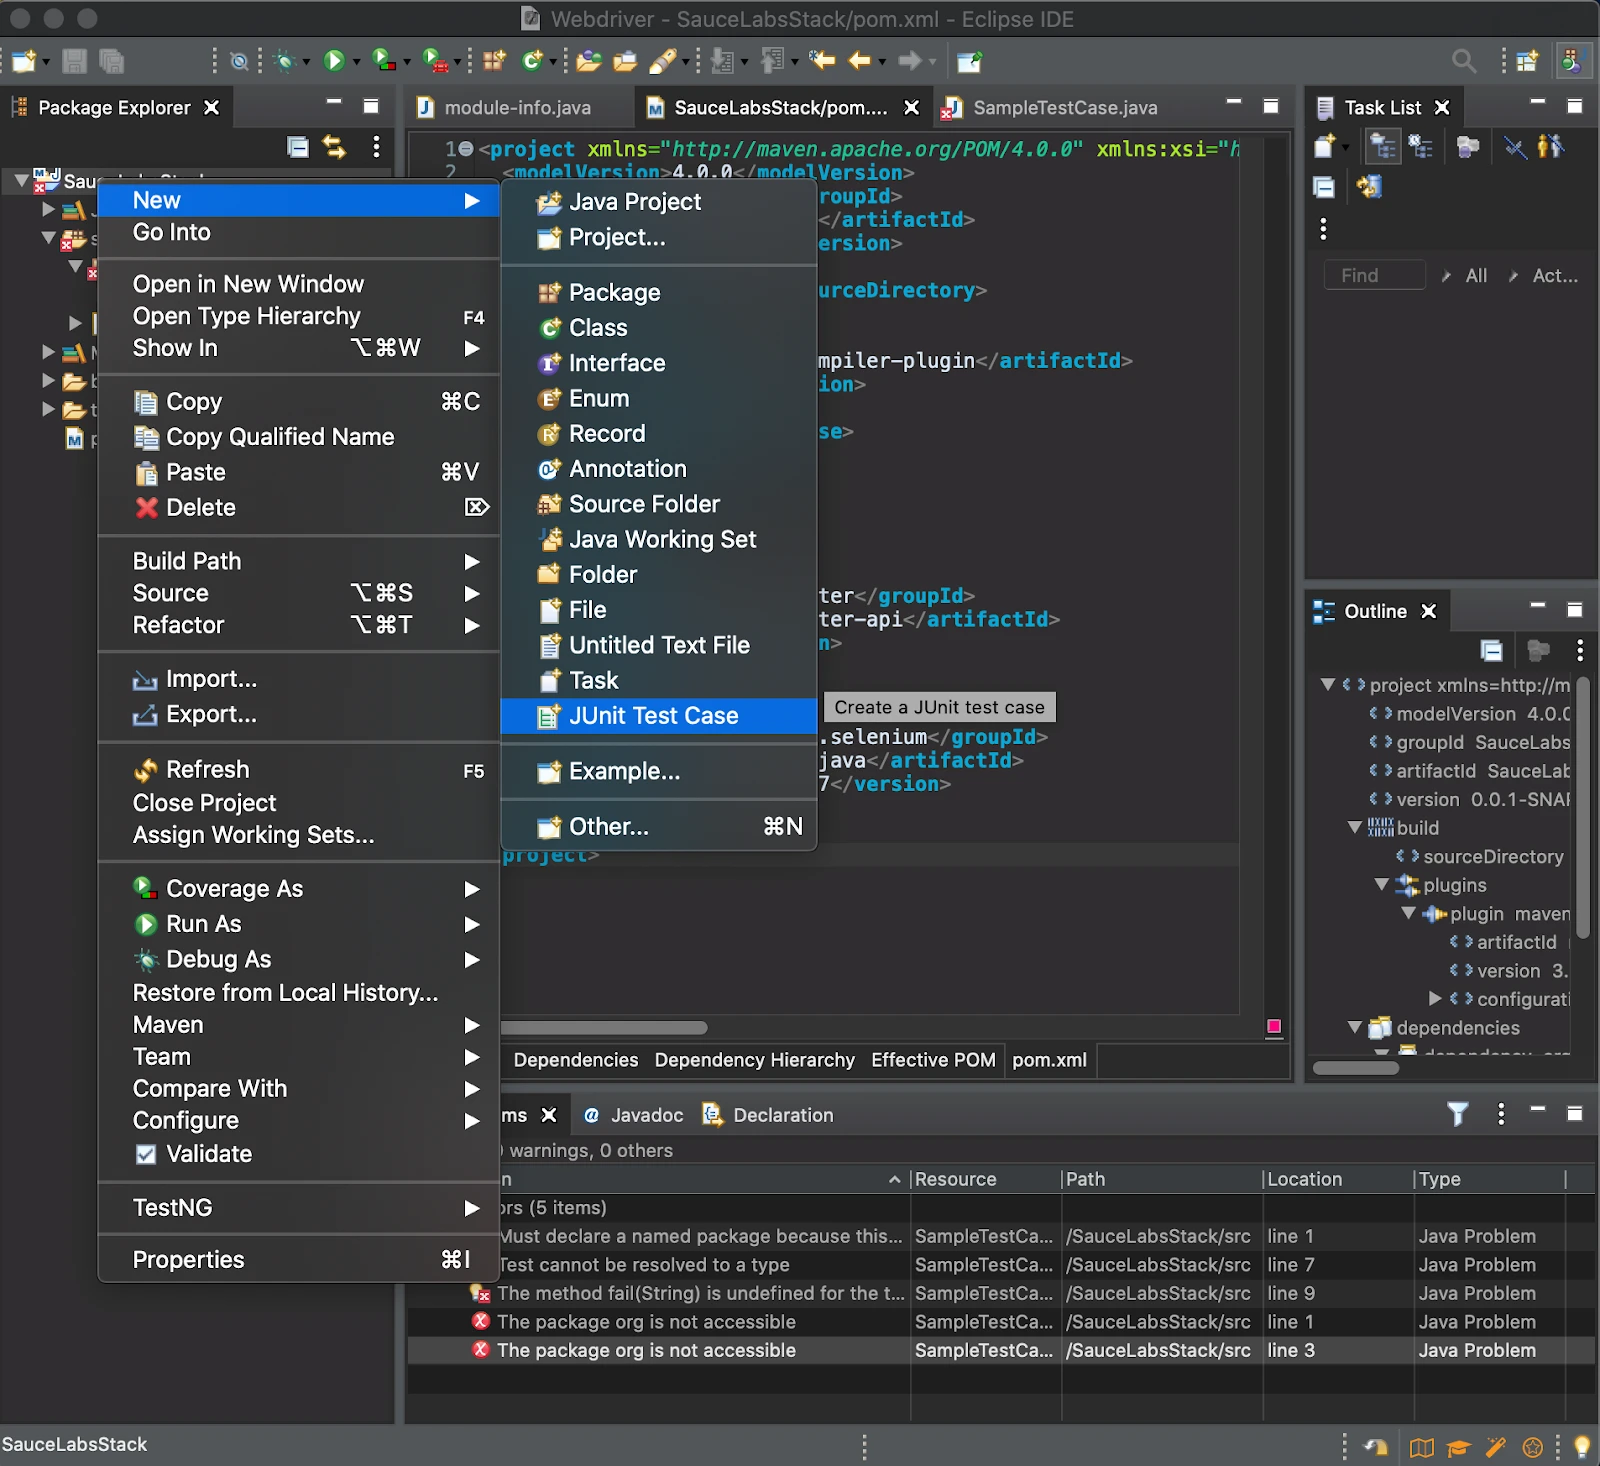Click Collapse All in Package Explorer
This screenshot has height=1466, width=1600.
point(298,148)
